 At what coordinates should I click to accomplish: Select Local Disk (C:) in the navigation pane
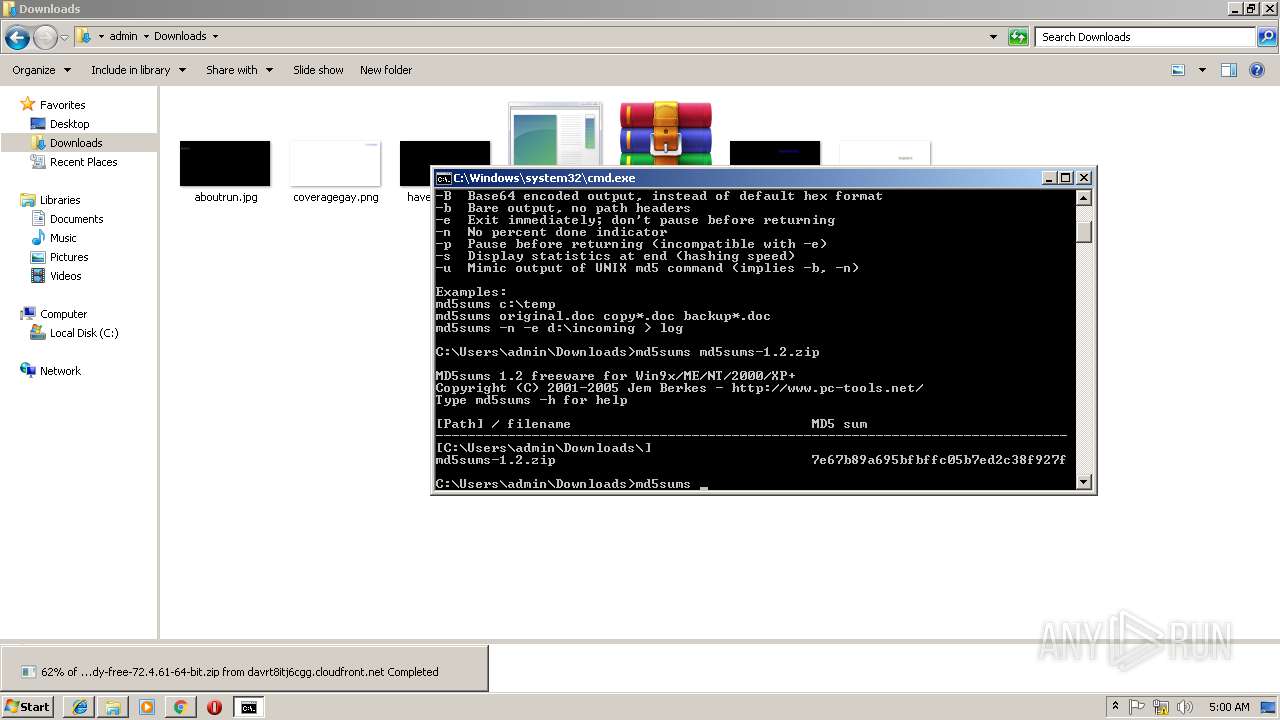click(x=75, y=333)
